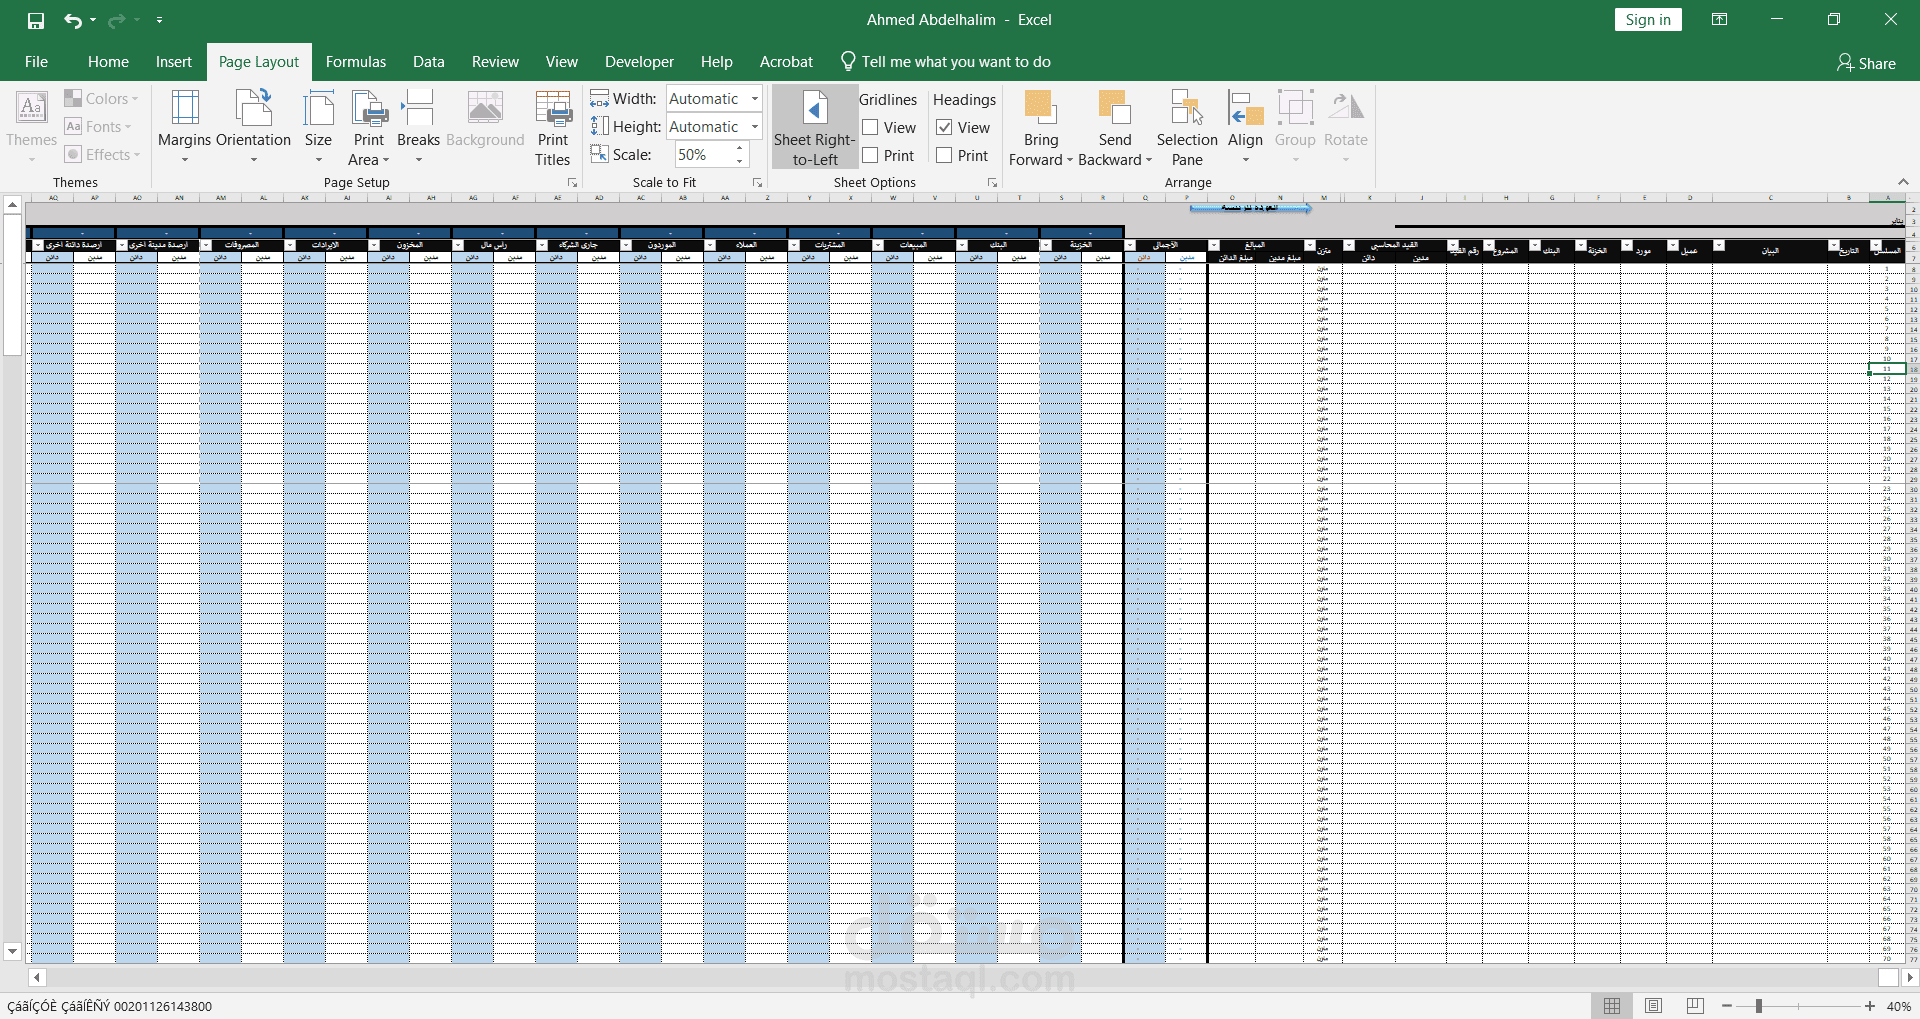Viewport: 1920px width, 1019px height.
Task: Open theme Effects options
Action: (x=101, y=154)
